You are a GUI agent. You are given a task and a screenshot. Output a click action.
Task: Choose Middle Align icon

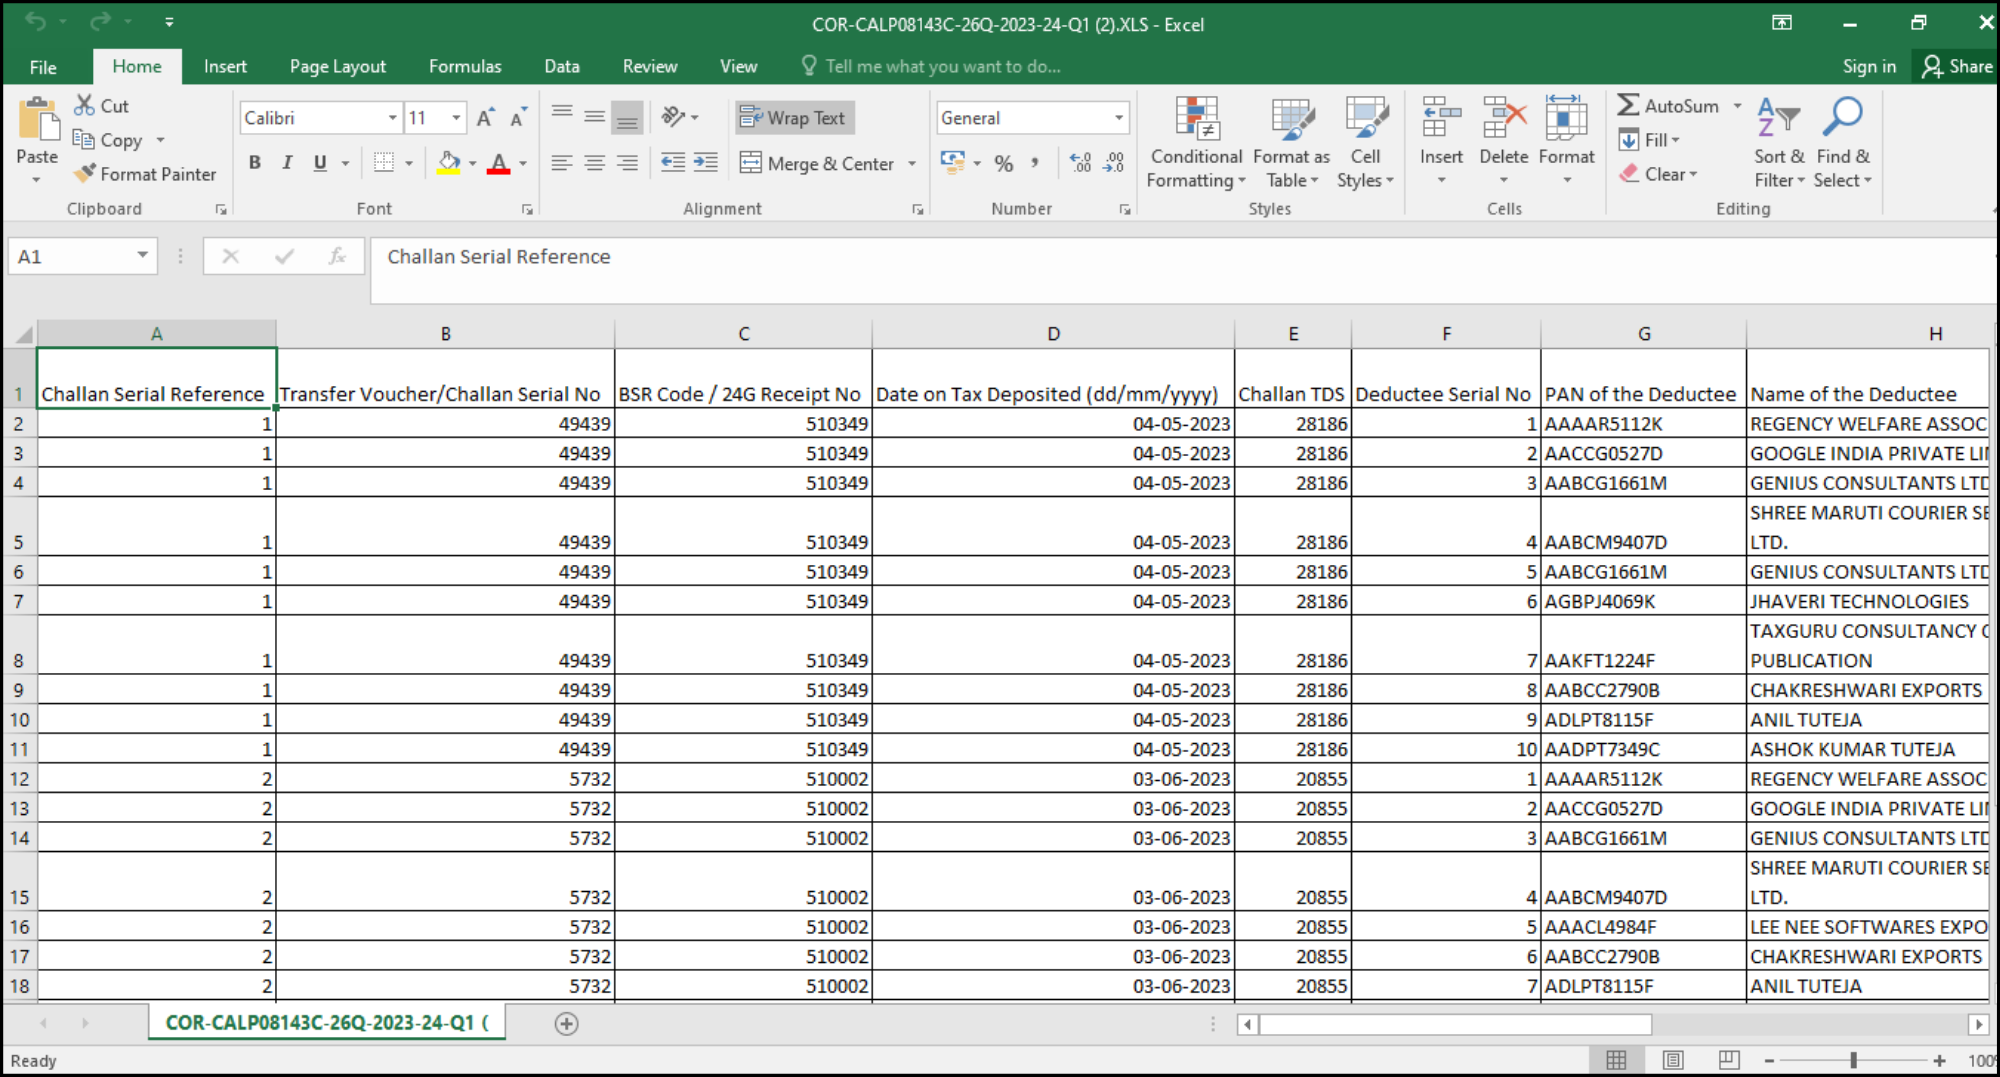point(595,118)
